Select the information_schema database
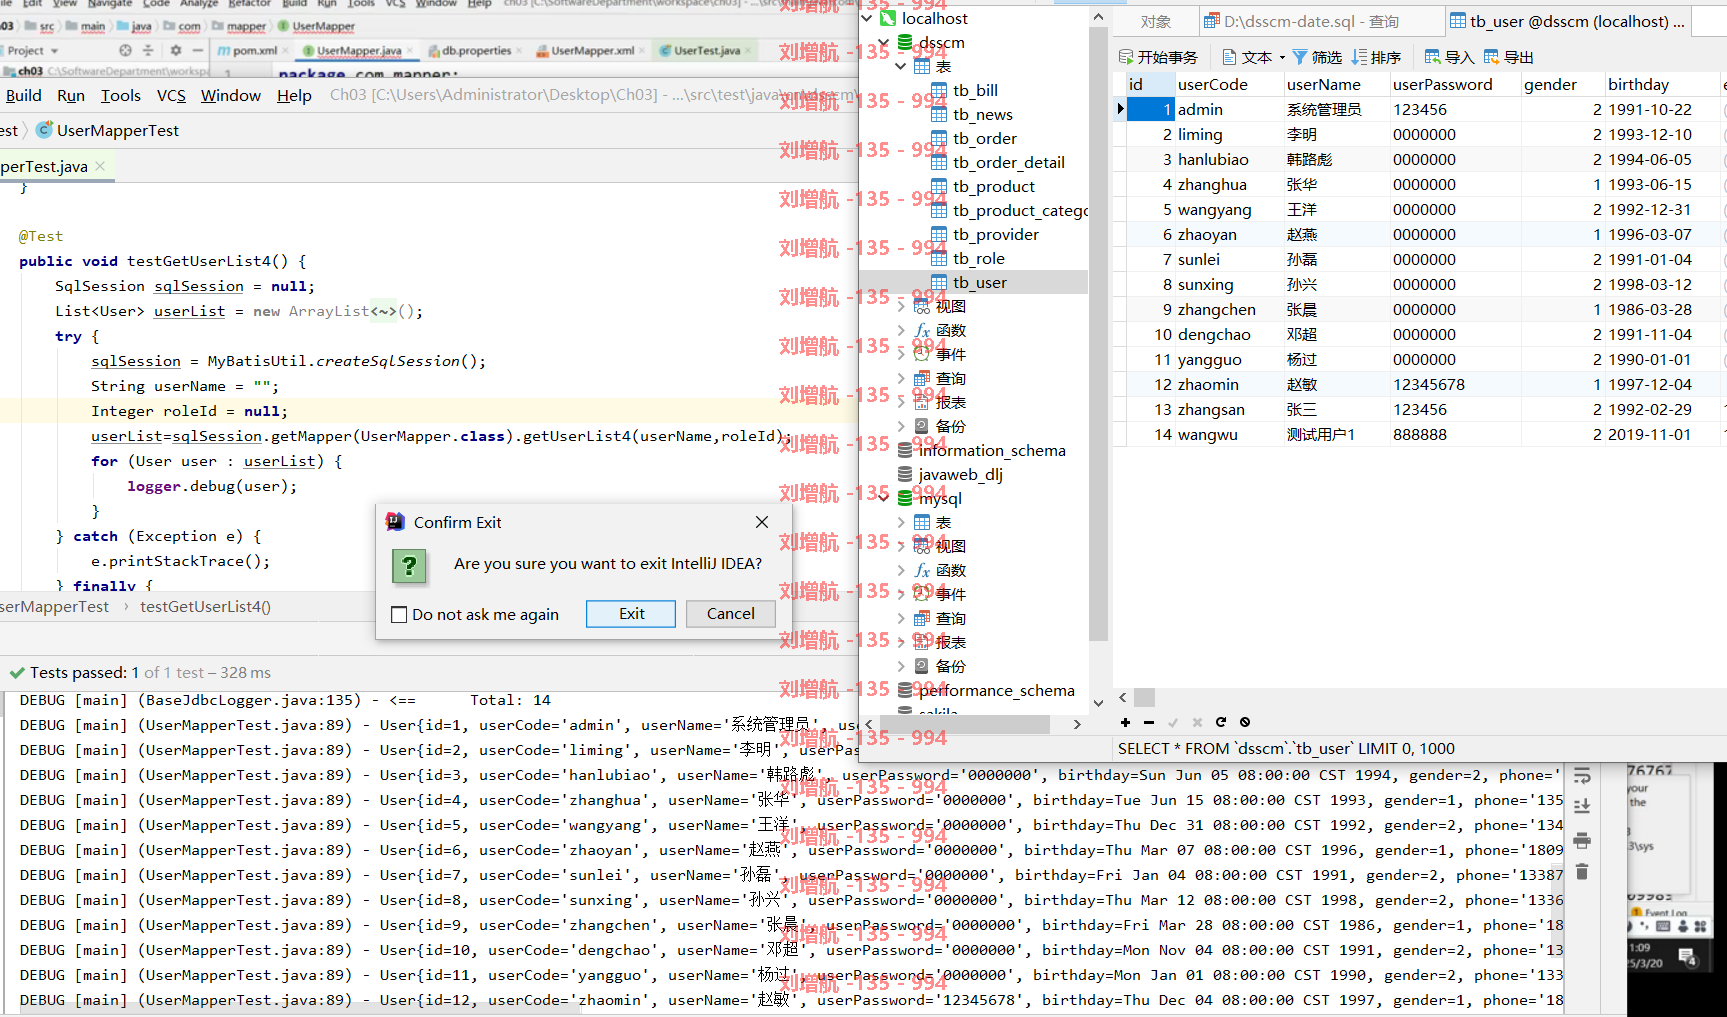Image resolution: width=1727 pixels, height=1017 pixels. point(992,450)
